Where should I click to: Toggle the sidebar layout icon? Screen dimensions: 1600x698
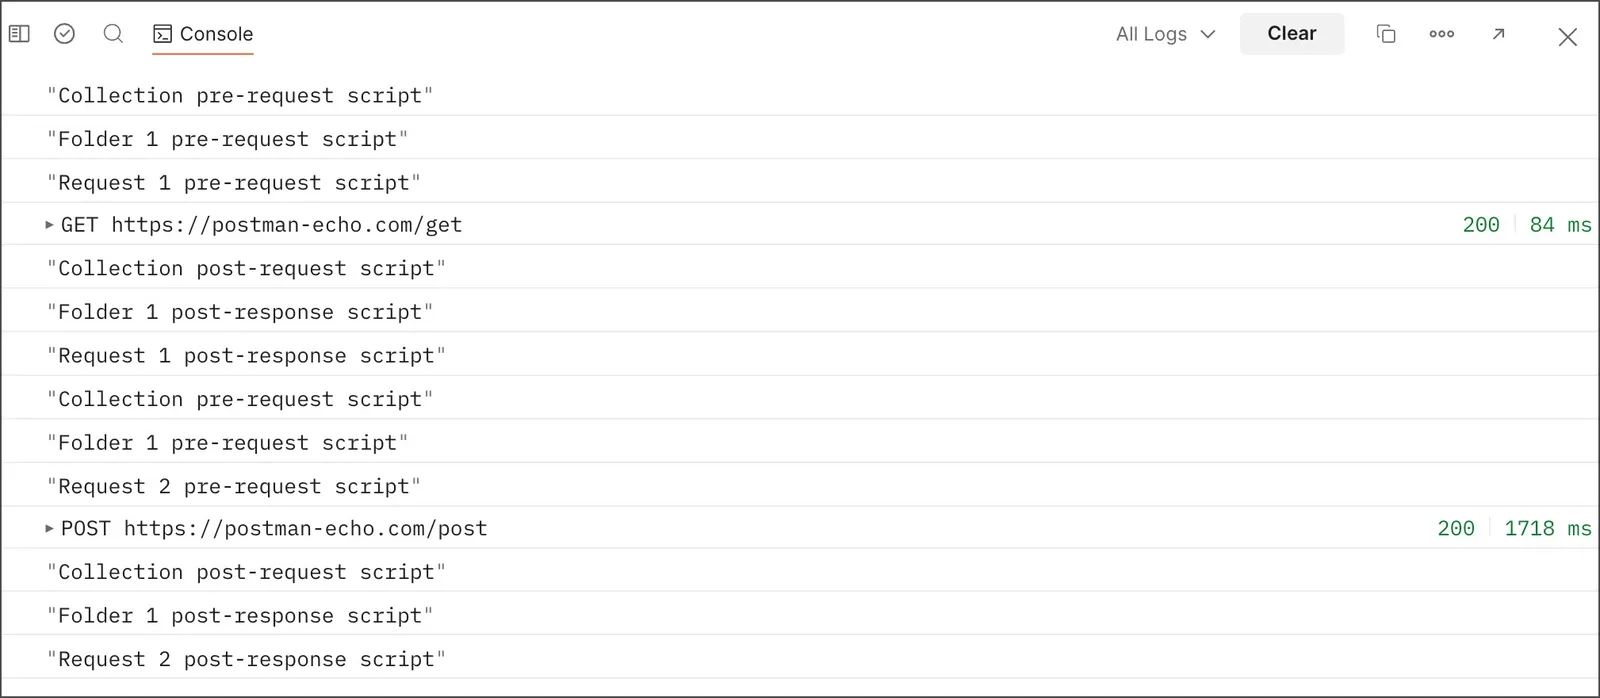[19, 34]
